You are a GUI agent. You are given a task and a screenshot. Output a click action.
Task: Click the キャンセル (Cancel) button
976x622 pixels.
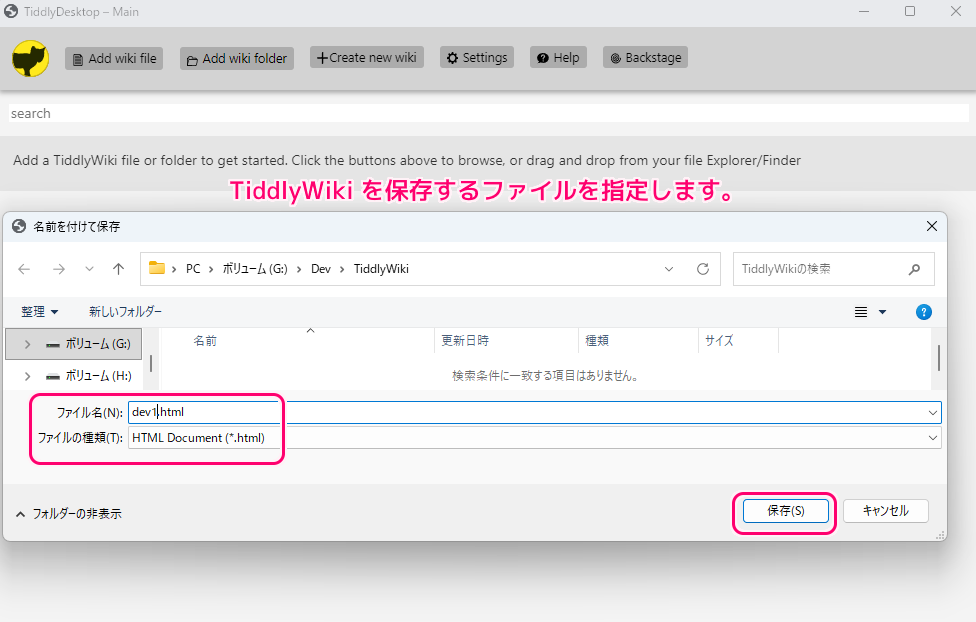(x=884, y=511)
